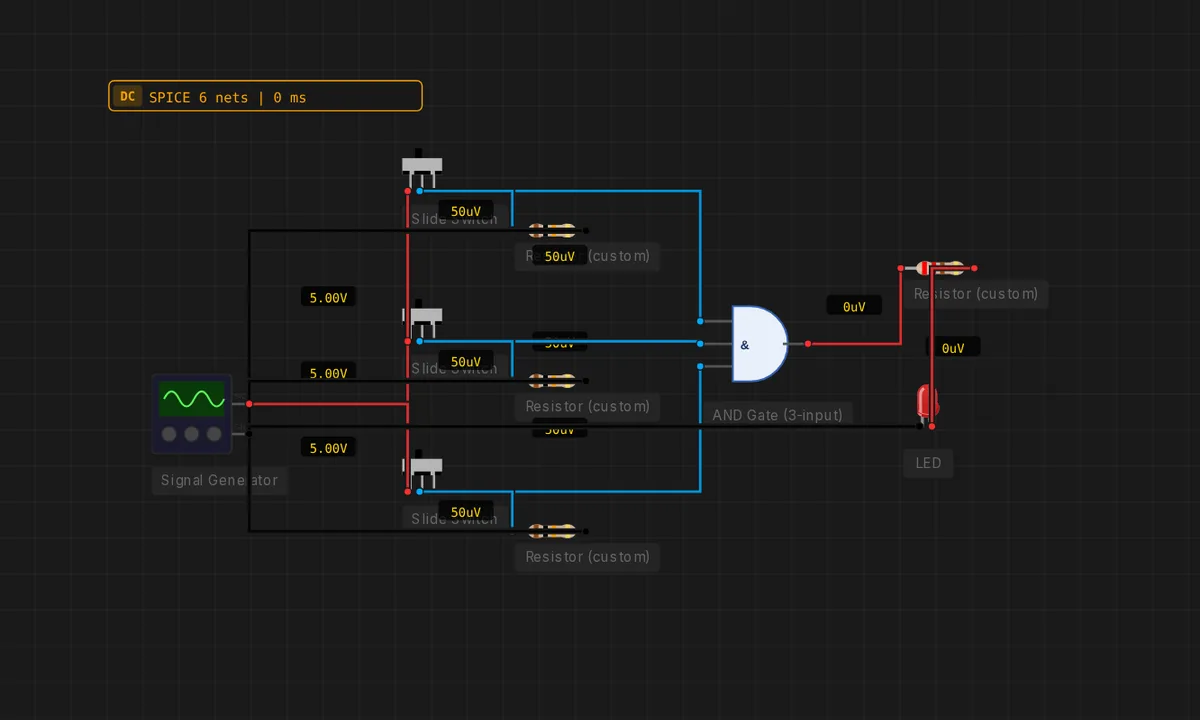Toggle the bottom slide switch
The image size is (1200, 720).
(x=422, y=467)
